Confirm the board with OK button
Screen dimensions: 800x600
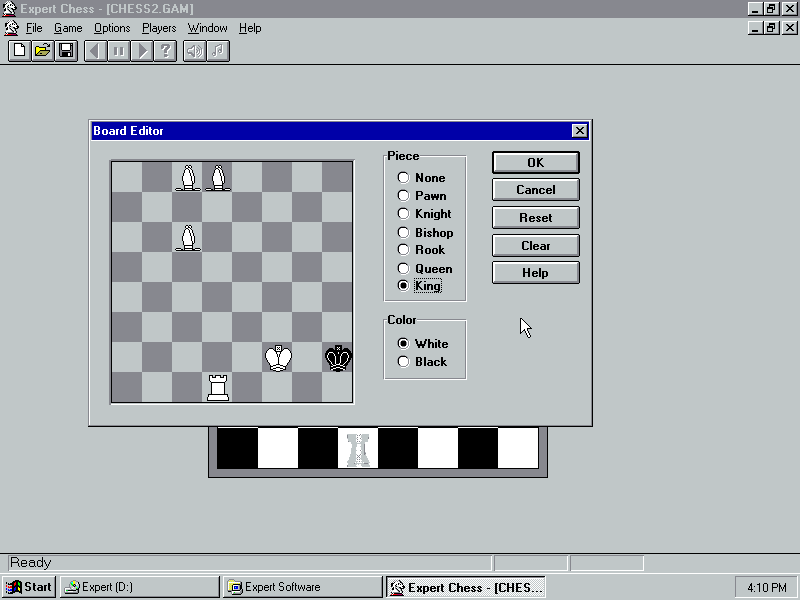coord(536,162)
